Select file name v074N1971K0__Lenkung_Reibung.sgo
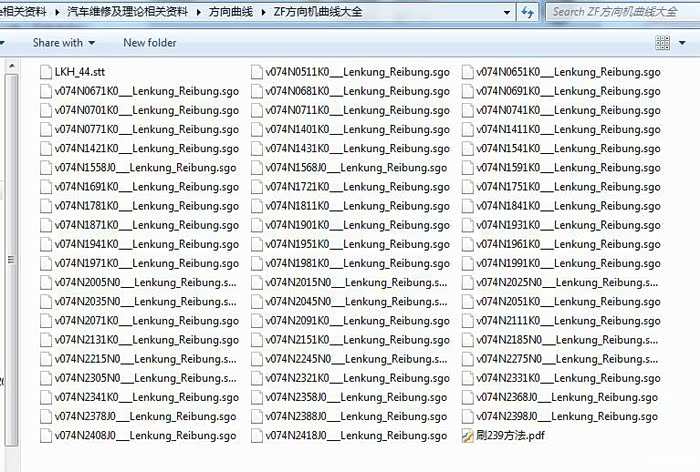Screen dimensions: 700x472 point(147,264)
